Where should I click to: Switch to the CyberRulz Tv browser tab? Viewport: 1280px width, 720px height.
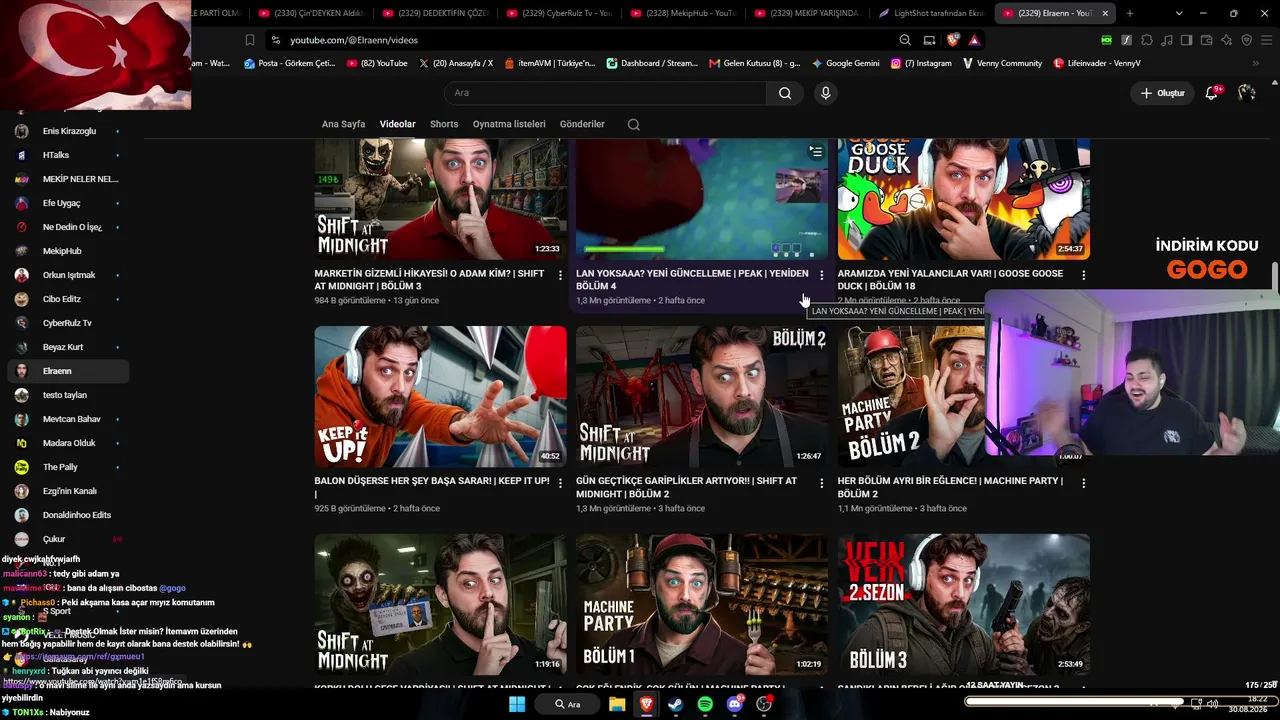pos(559,13)
